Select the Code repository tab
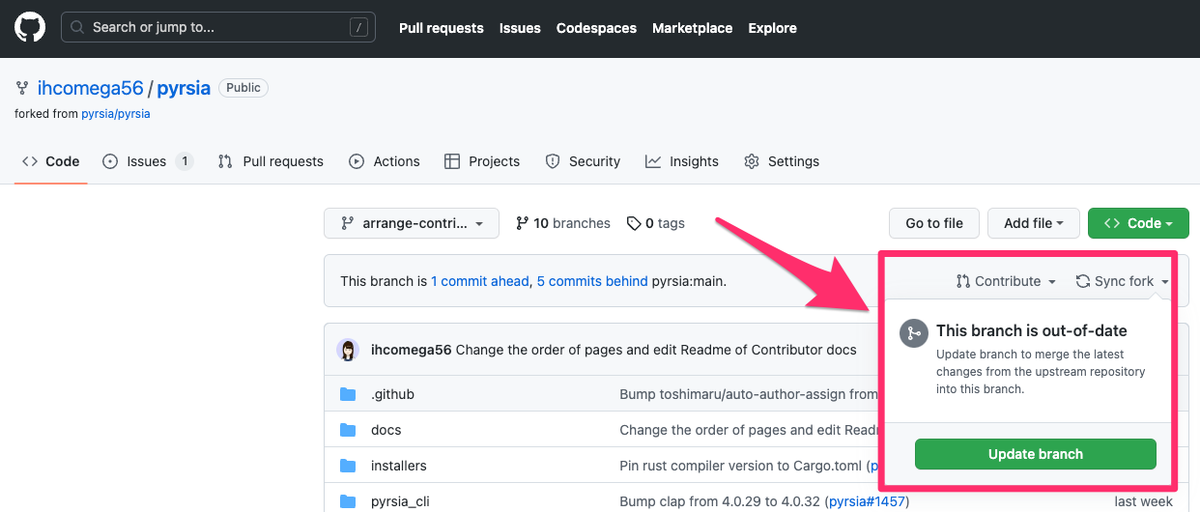The width and height of the screenshot is (1200, 512). tap(51, 161)
